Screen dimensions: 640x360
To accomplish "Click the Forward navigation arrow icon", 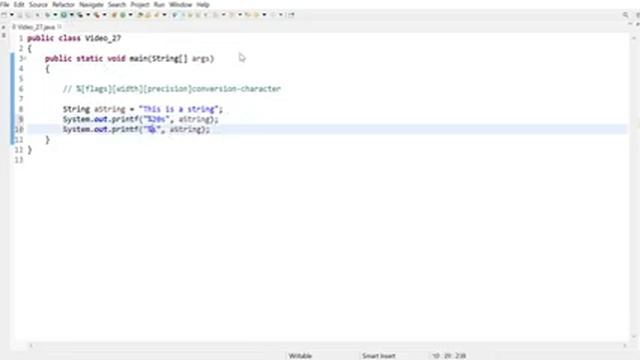I will pyautogui.click(x=273, y=15).
